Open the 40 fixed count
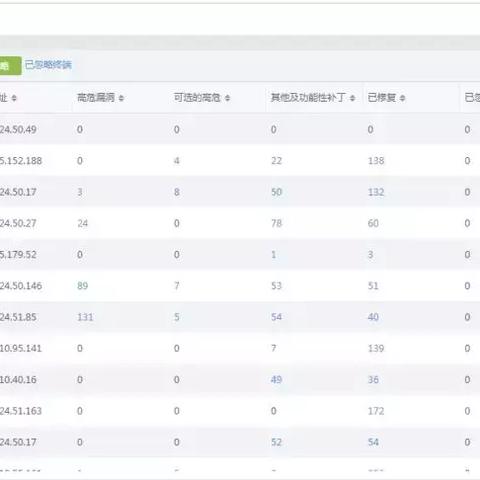 click(373, 317)
